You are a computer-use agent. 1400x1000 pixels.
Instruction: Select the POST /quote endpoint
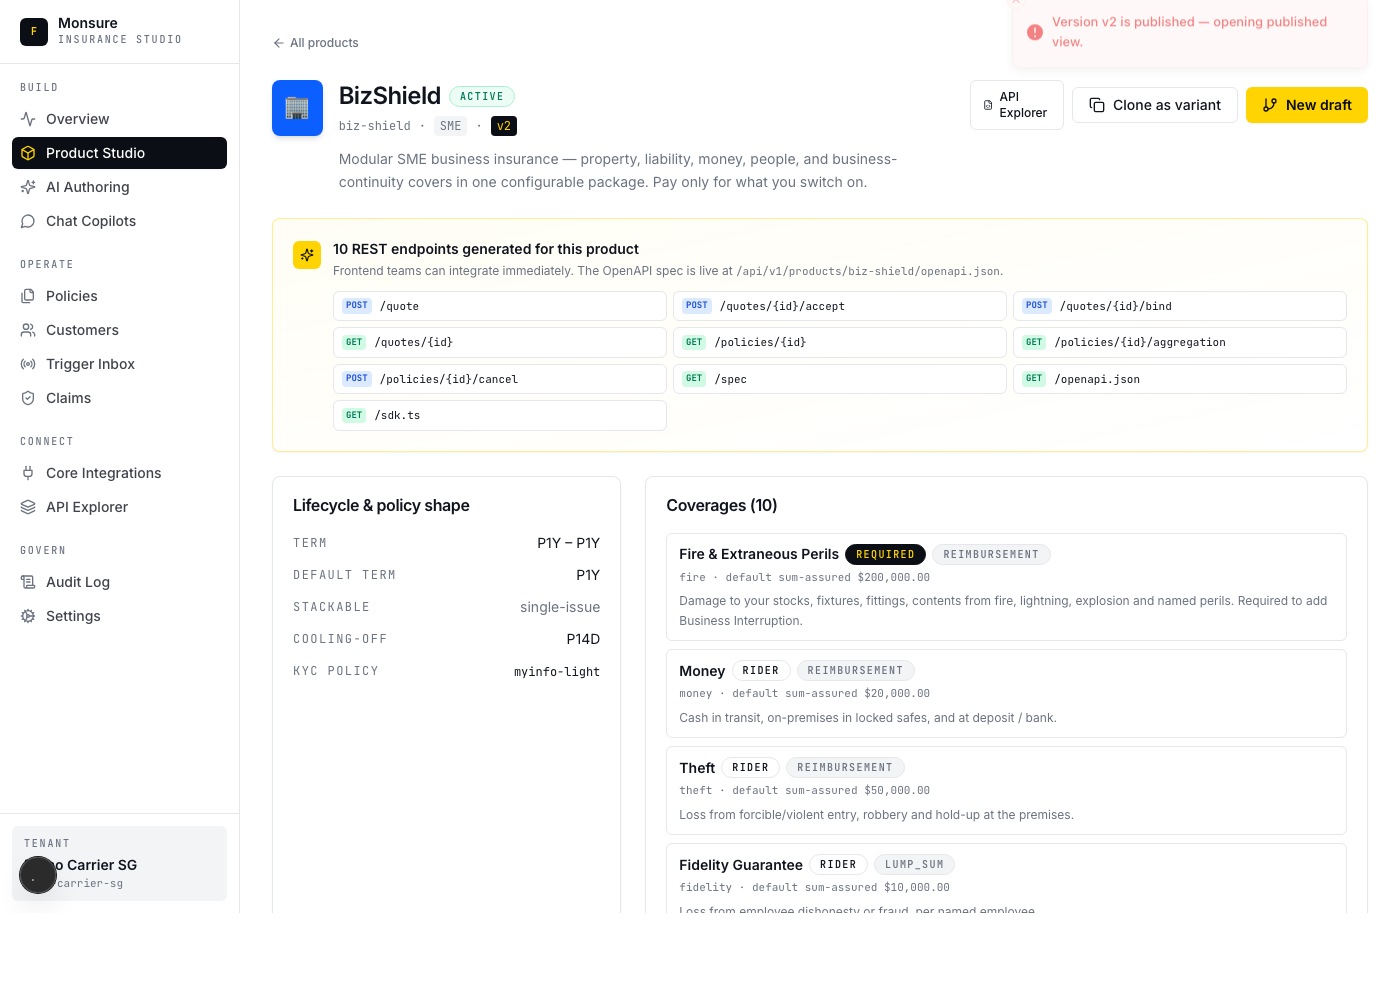click(x=499, y=306)
